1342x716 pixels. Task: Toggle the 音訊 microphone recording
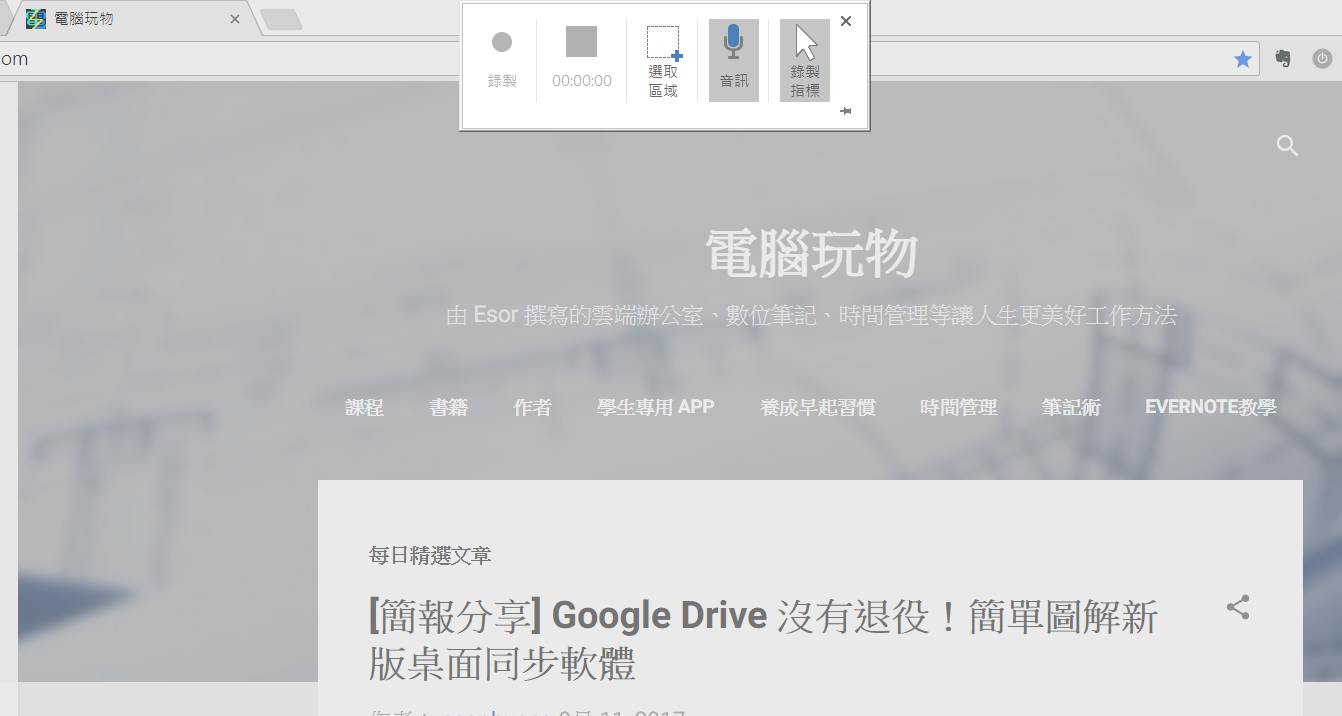734,60
